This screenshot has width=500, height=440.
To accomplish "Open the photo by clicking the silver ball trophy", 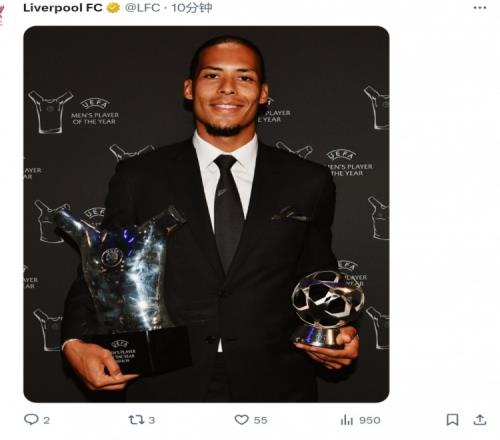I will pyautogui.click(x=327, y=308).
